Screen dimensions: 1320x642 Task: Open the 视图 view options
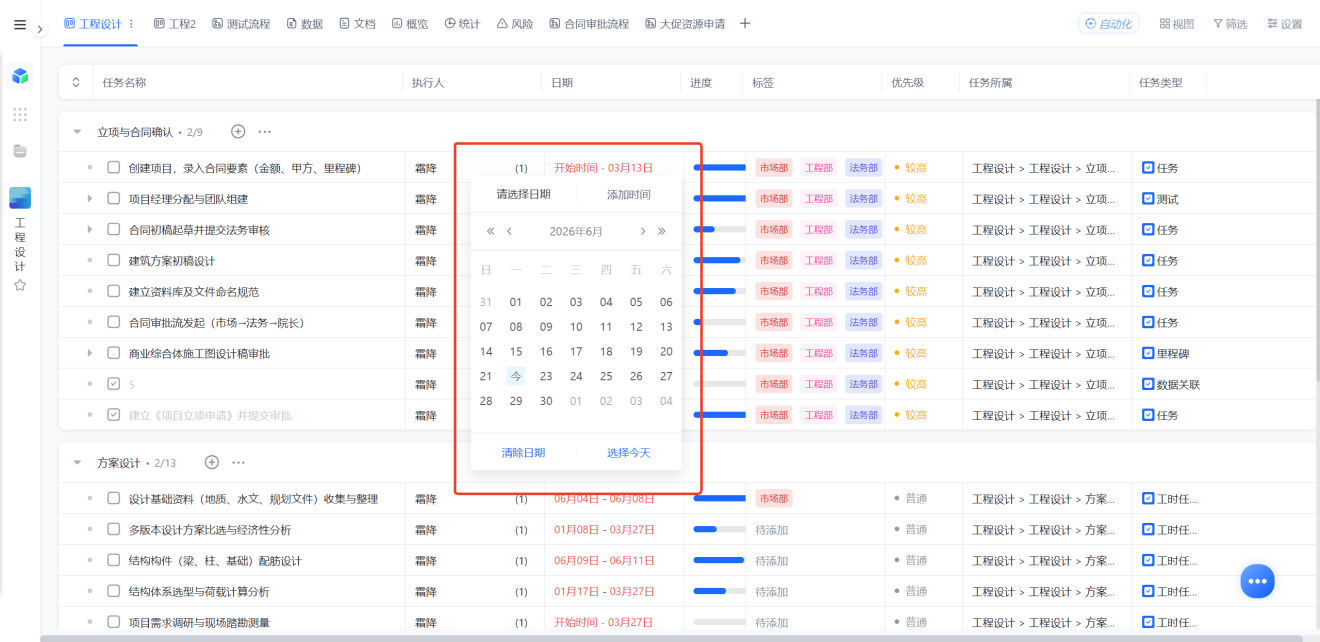click(1176, 24)
